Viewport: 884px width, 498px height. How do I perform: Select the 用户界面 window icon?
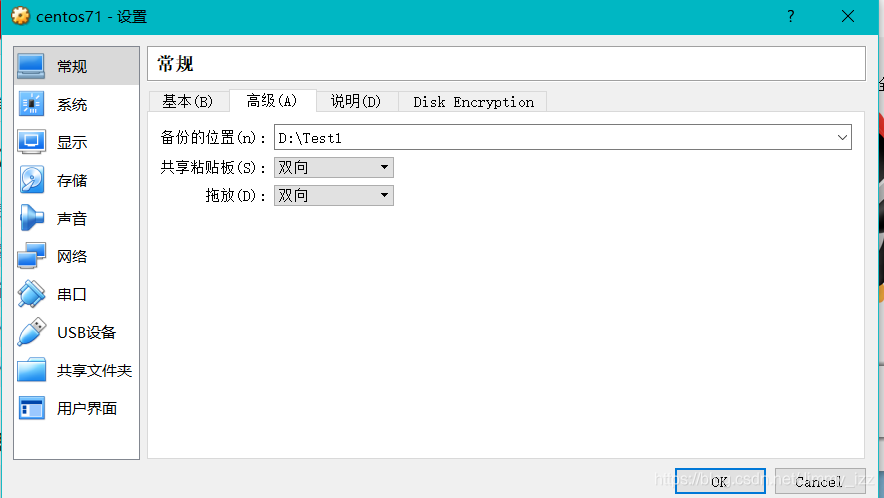coord(31,408)
